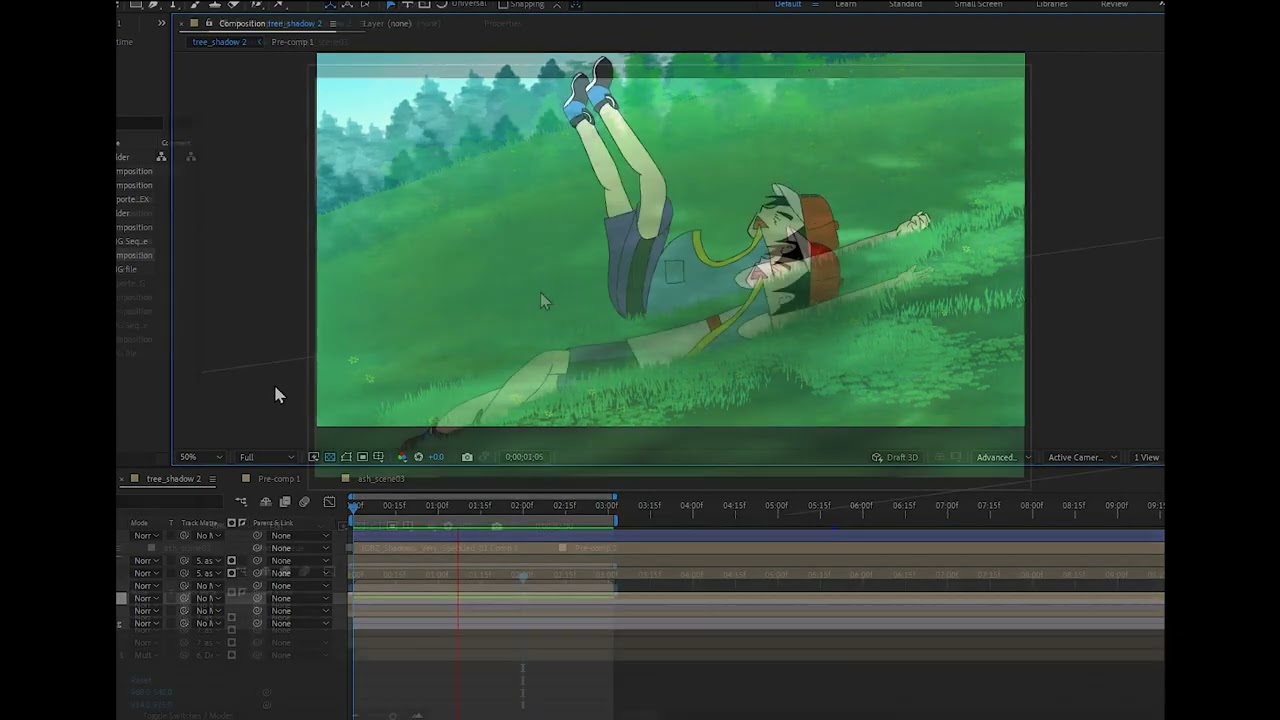Click the timeline layer search field
Viewport: 1280px width, 720px height.
171,502
